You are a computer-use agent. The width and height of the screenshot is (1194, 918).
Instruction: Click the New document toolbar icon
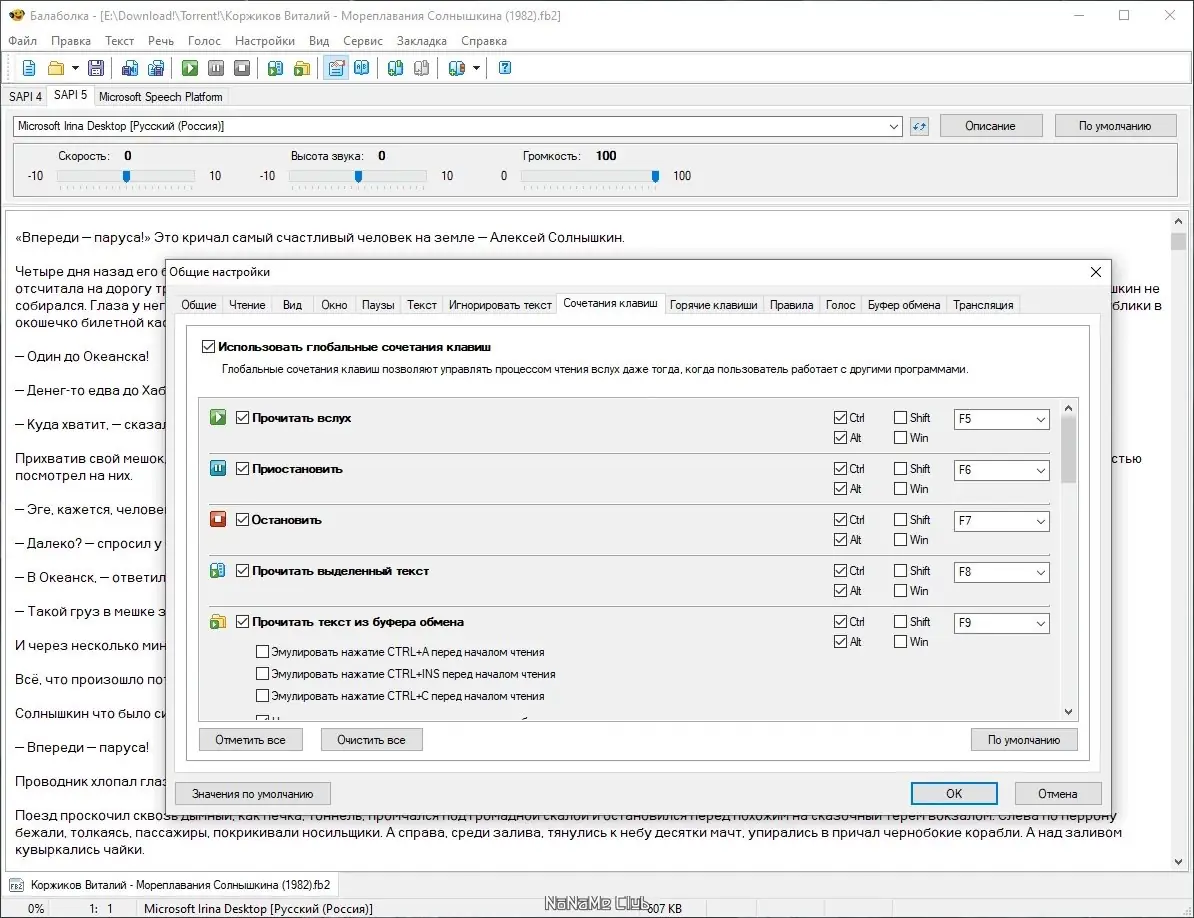click(x=29, y=68)
